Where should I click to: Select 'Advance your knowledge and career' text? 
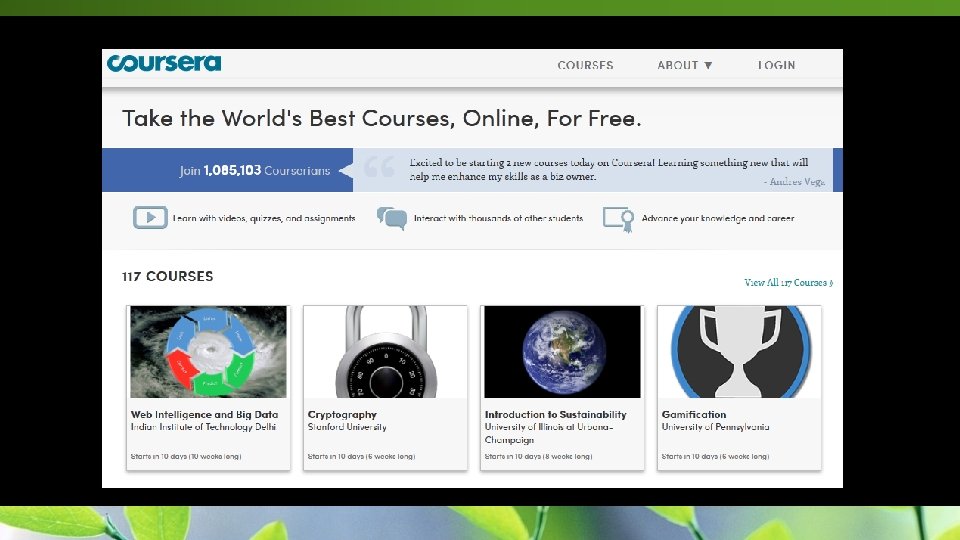coord(718,218)
